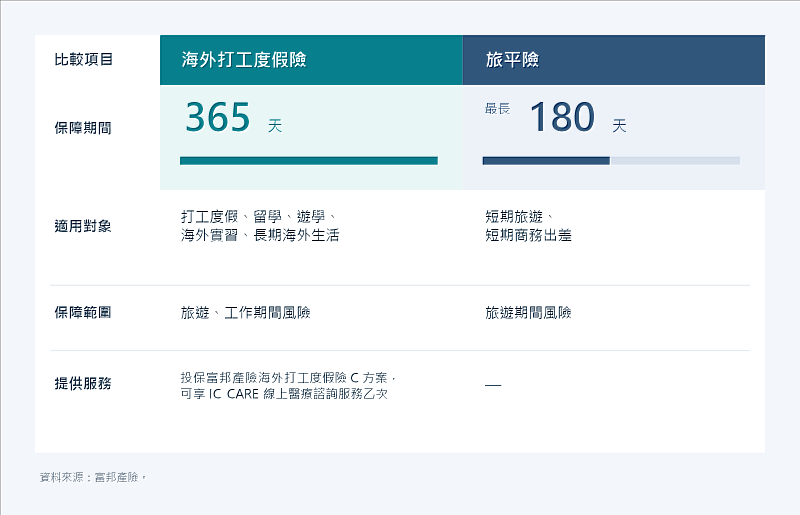
Task: Click the 提供服務 row label
Action: coord(83,383)
